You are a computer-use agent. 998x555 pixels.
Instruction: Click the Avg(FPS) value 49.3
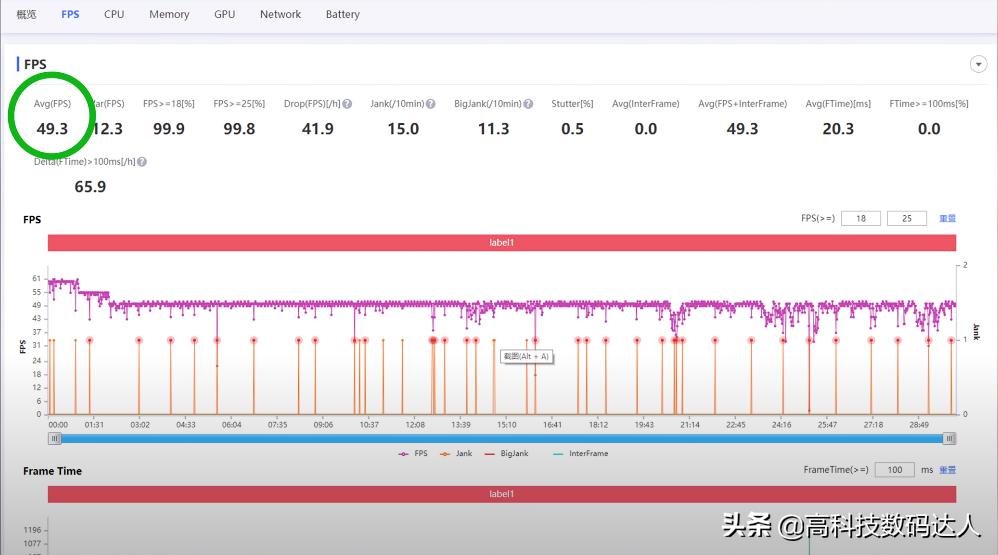52,129
